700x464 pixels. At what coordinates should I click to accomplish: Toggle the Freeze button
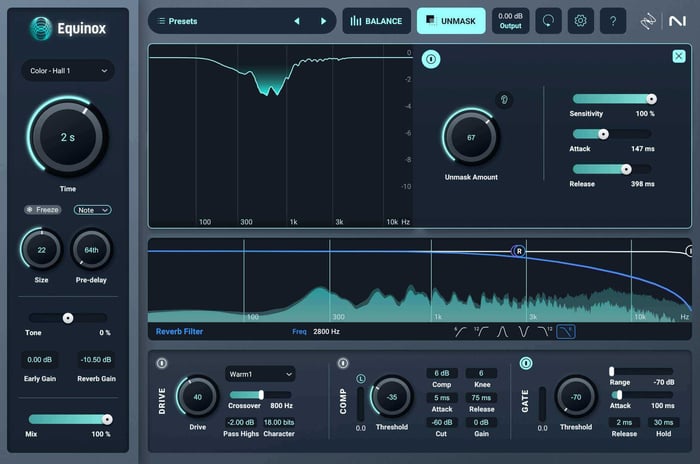tap(43, 209)
